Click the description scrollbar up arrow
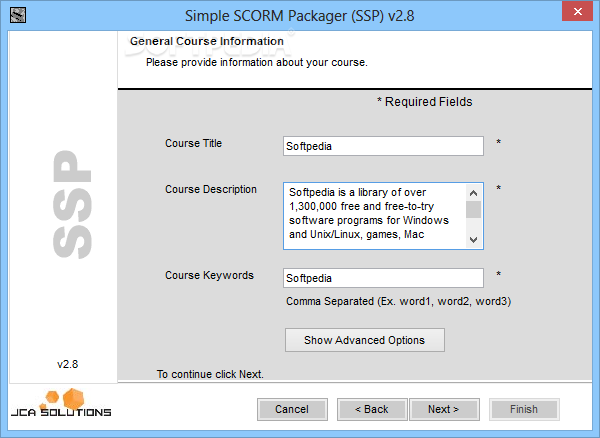600x438 pixels. (473, 193)
